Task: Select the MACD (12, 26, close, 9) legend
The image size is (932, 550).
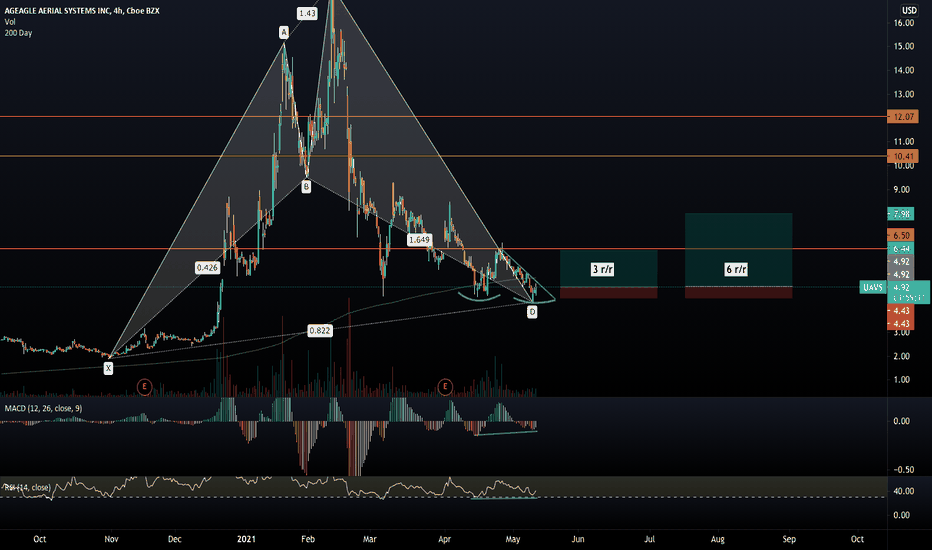Action: point(43,408)
